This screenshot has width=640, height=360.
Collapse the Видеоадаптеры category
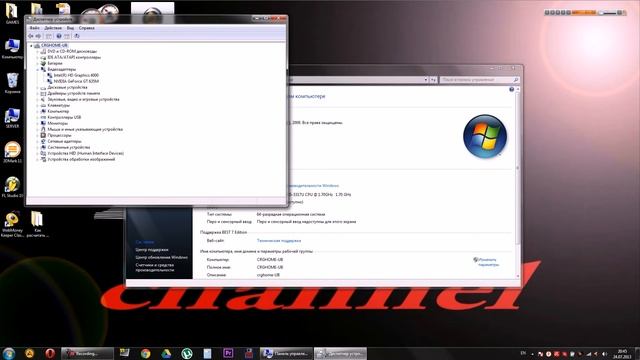[37, 70]
